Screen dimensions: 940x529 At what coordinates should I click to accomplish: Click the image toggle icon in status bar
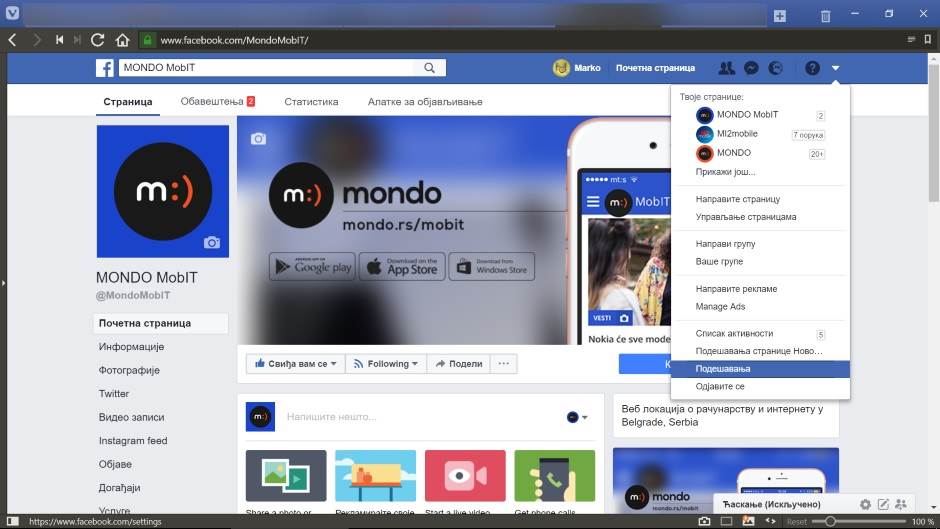pos(748,522)
